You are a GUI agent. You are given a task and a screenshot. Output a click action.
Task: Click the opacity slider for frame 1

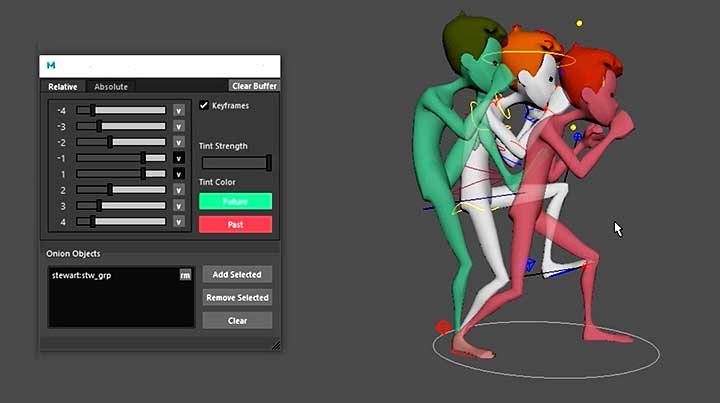[x=121, y=174]
